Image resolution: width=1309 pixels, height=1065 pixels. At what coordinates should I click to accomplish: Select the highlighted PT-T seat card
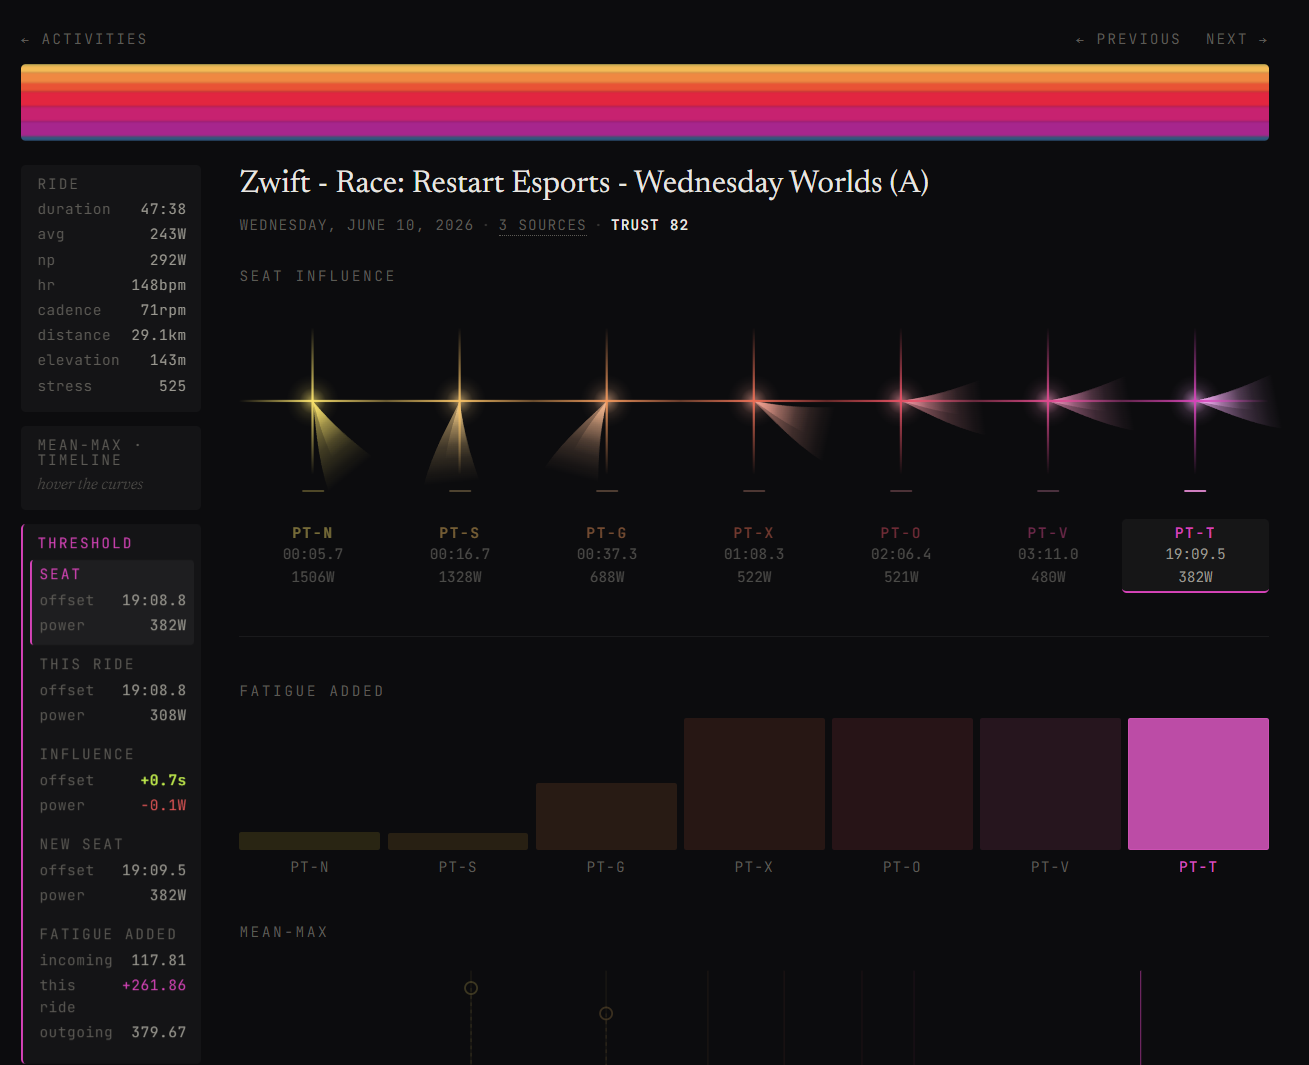[x=1195, y=555]
